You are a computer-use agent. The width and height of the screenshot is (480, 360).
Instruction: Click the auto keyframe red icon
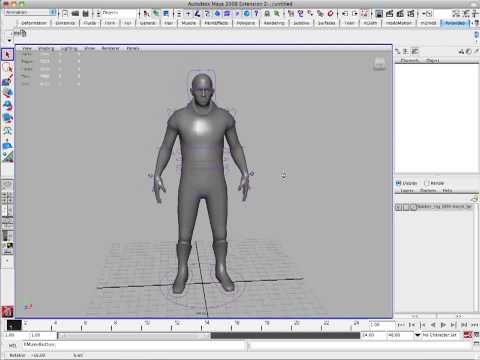[468, 335]
